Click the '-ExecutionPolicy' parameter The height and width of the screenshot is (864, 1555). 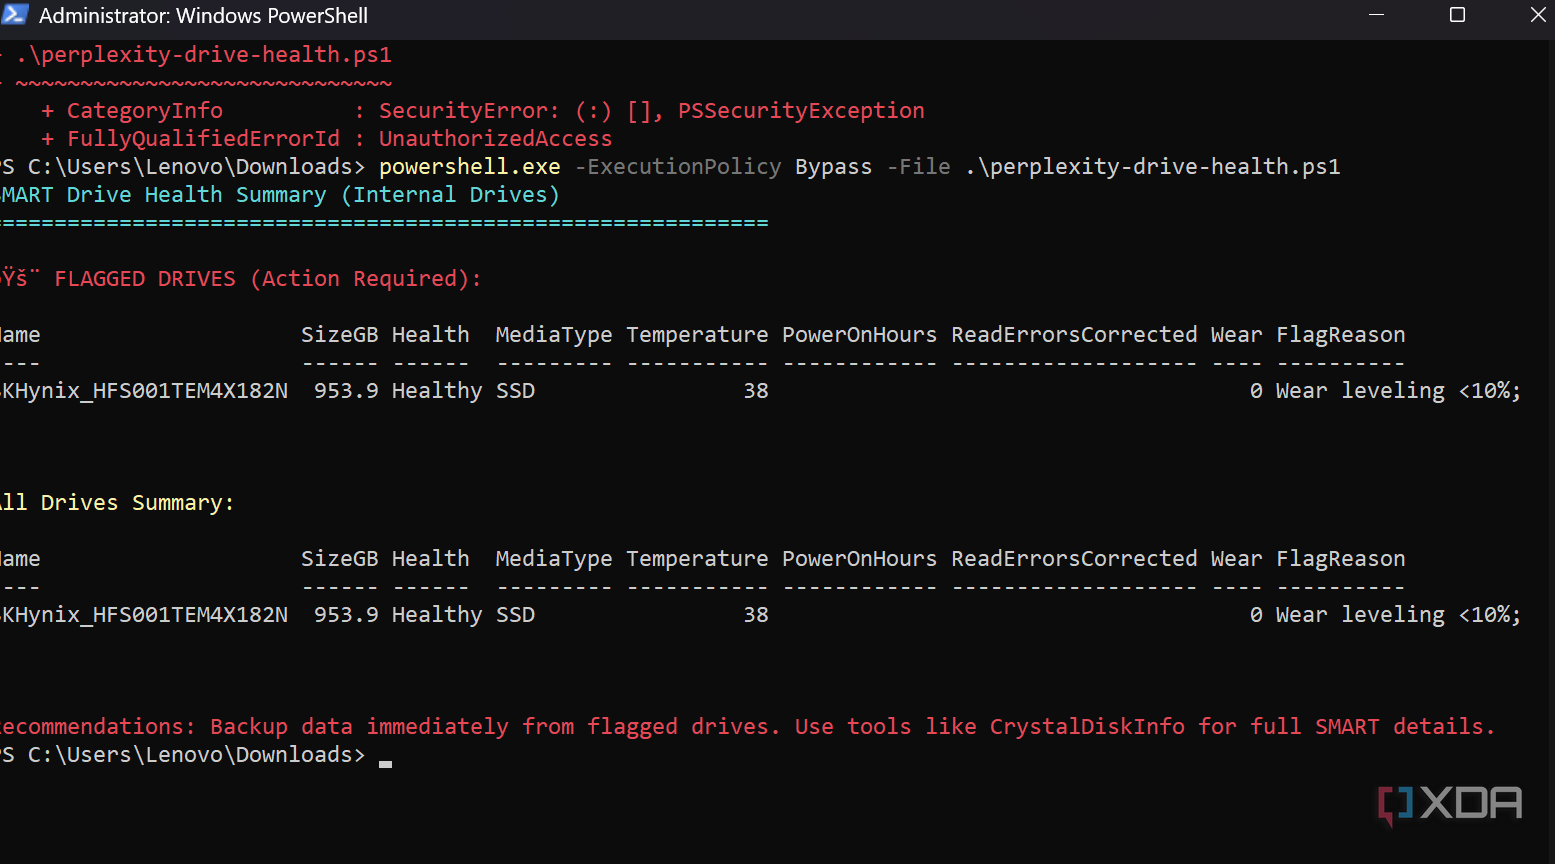tap(678, 167)
